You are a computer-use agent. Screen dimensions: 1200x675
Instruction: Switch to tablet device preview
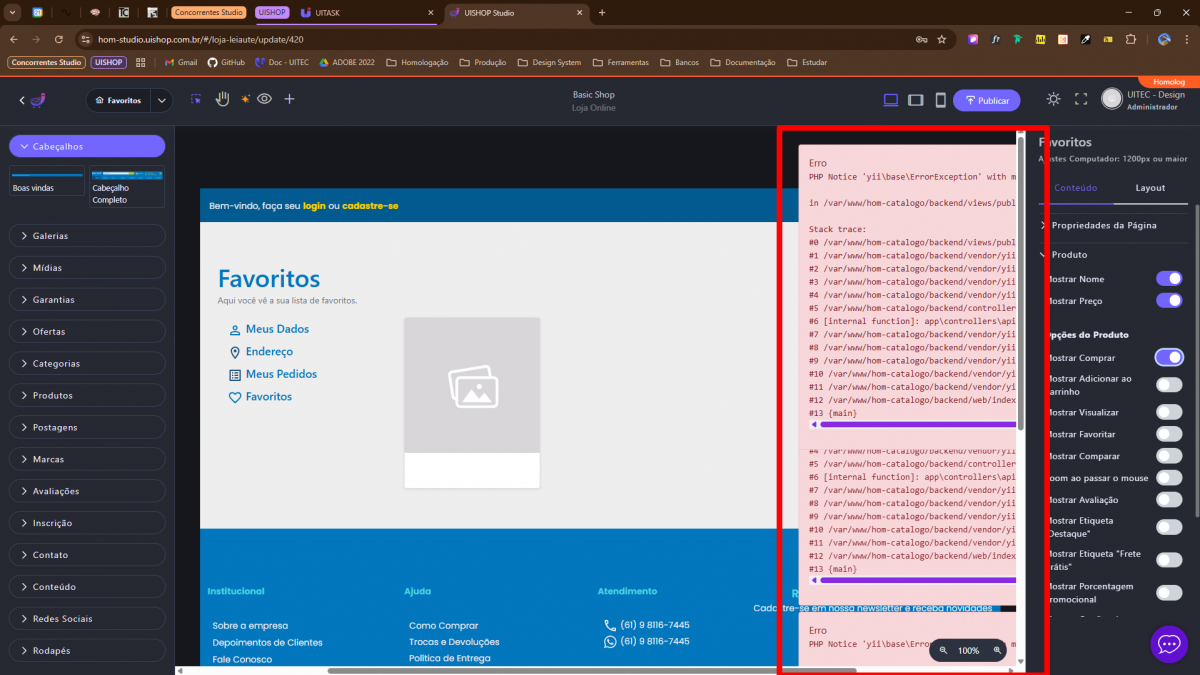tap(915, 100)
